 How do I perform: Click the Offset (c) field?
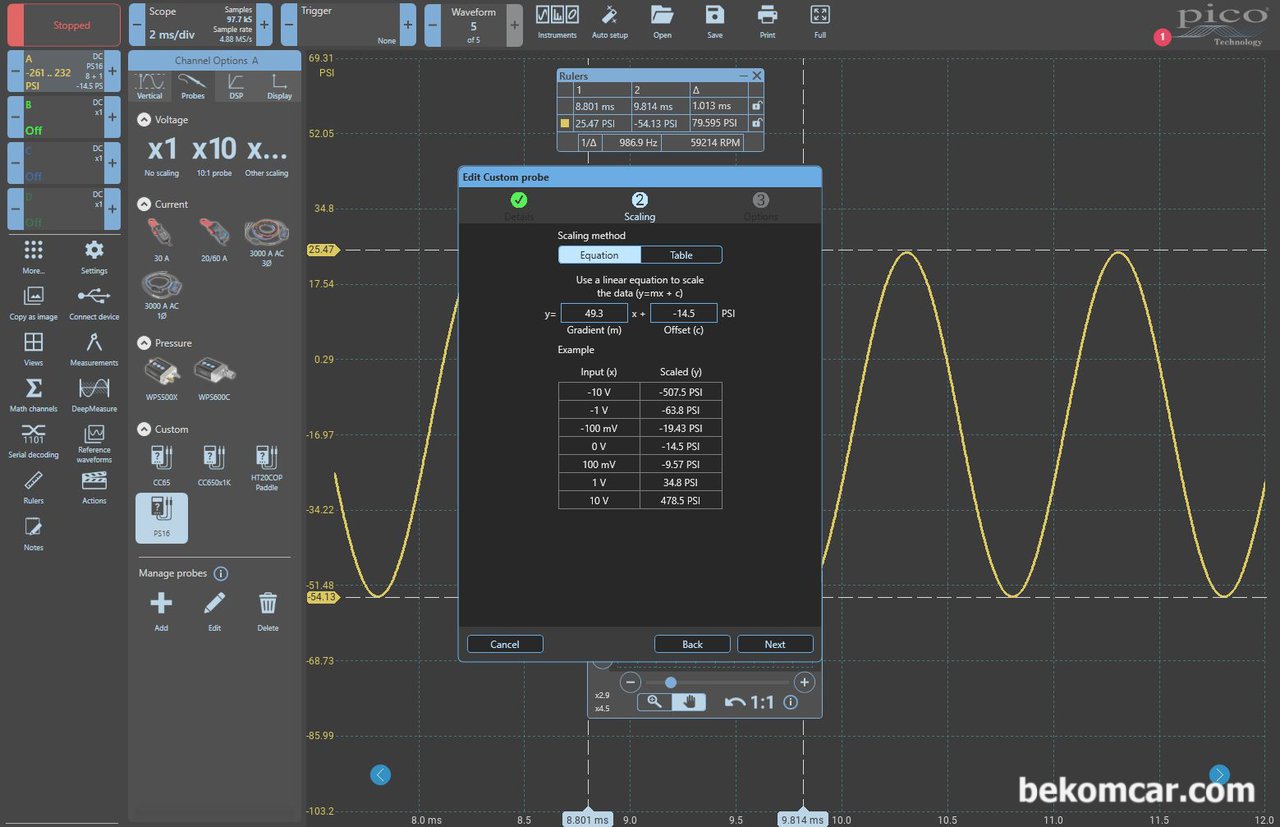pos(684,313)
